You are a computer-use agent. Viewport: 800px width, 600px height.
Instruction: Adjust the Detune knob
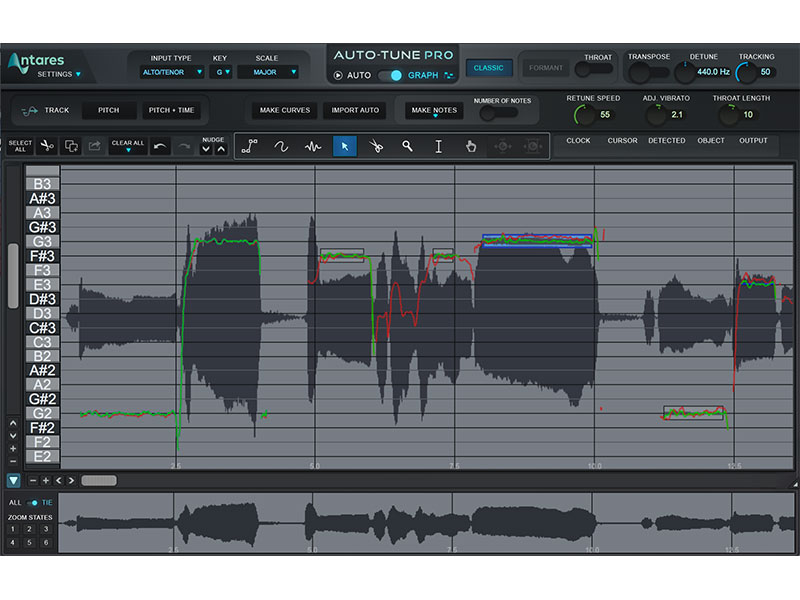click(685, 72)
